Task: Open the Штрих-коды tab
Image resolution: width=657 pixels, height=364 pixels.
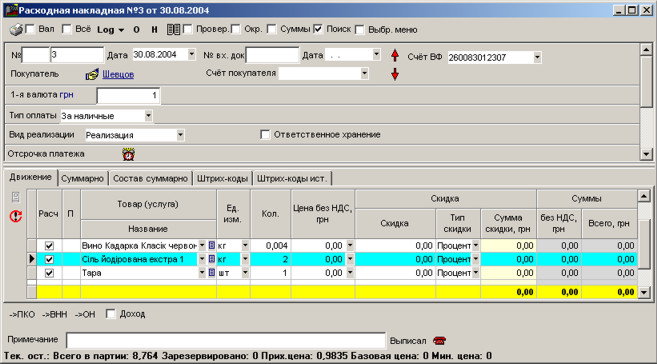Action: (222, 178)
